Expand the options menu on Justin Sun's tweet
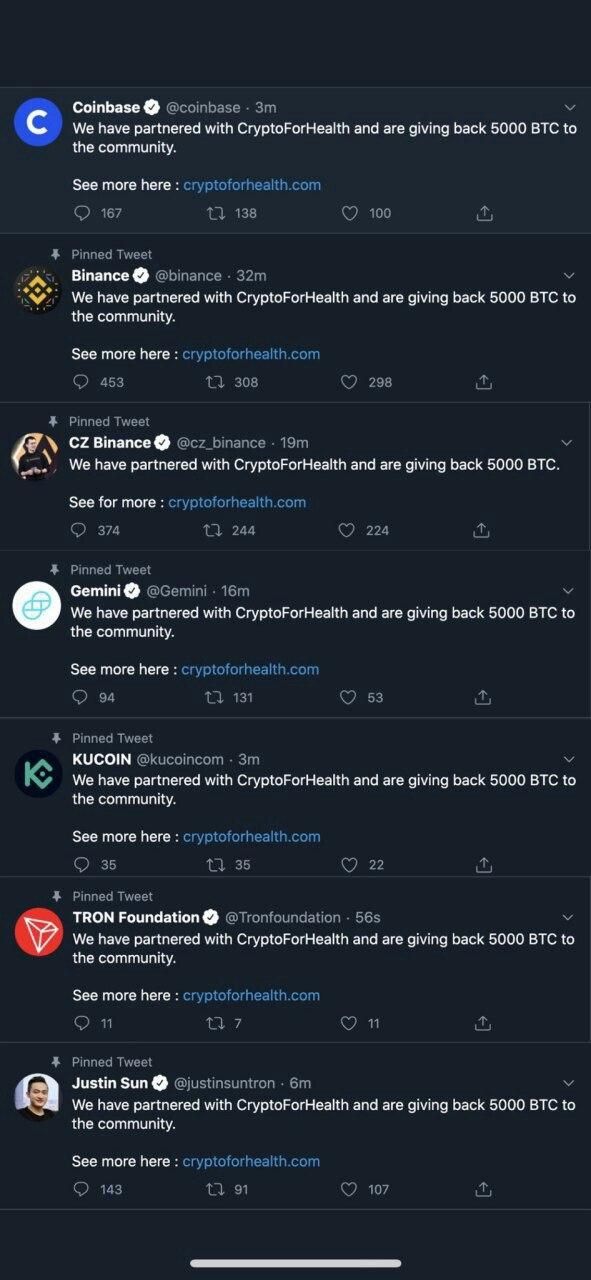This screenshot has width=591, height=1280. [x=568, y=1083]
